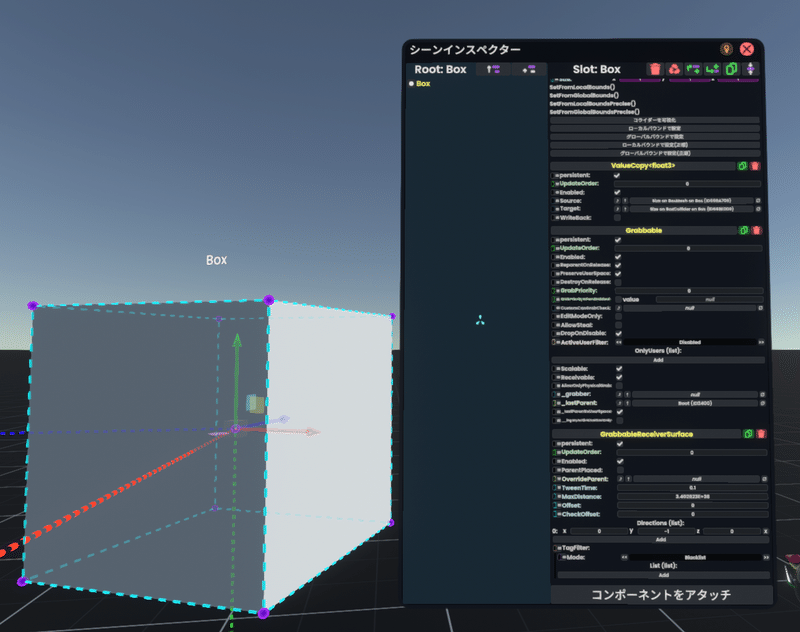Cycle TagFilter Mode to next value
Image resolution: width=800 pixels, height=632 pixels.
click(x=766, y=558)
